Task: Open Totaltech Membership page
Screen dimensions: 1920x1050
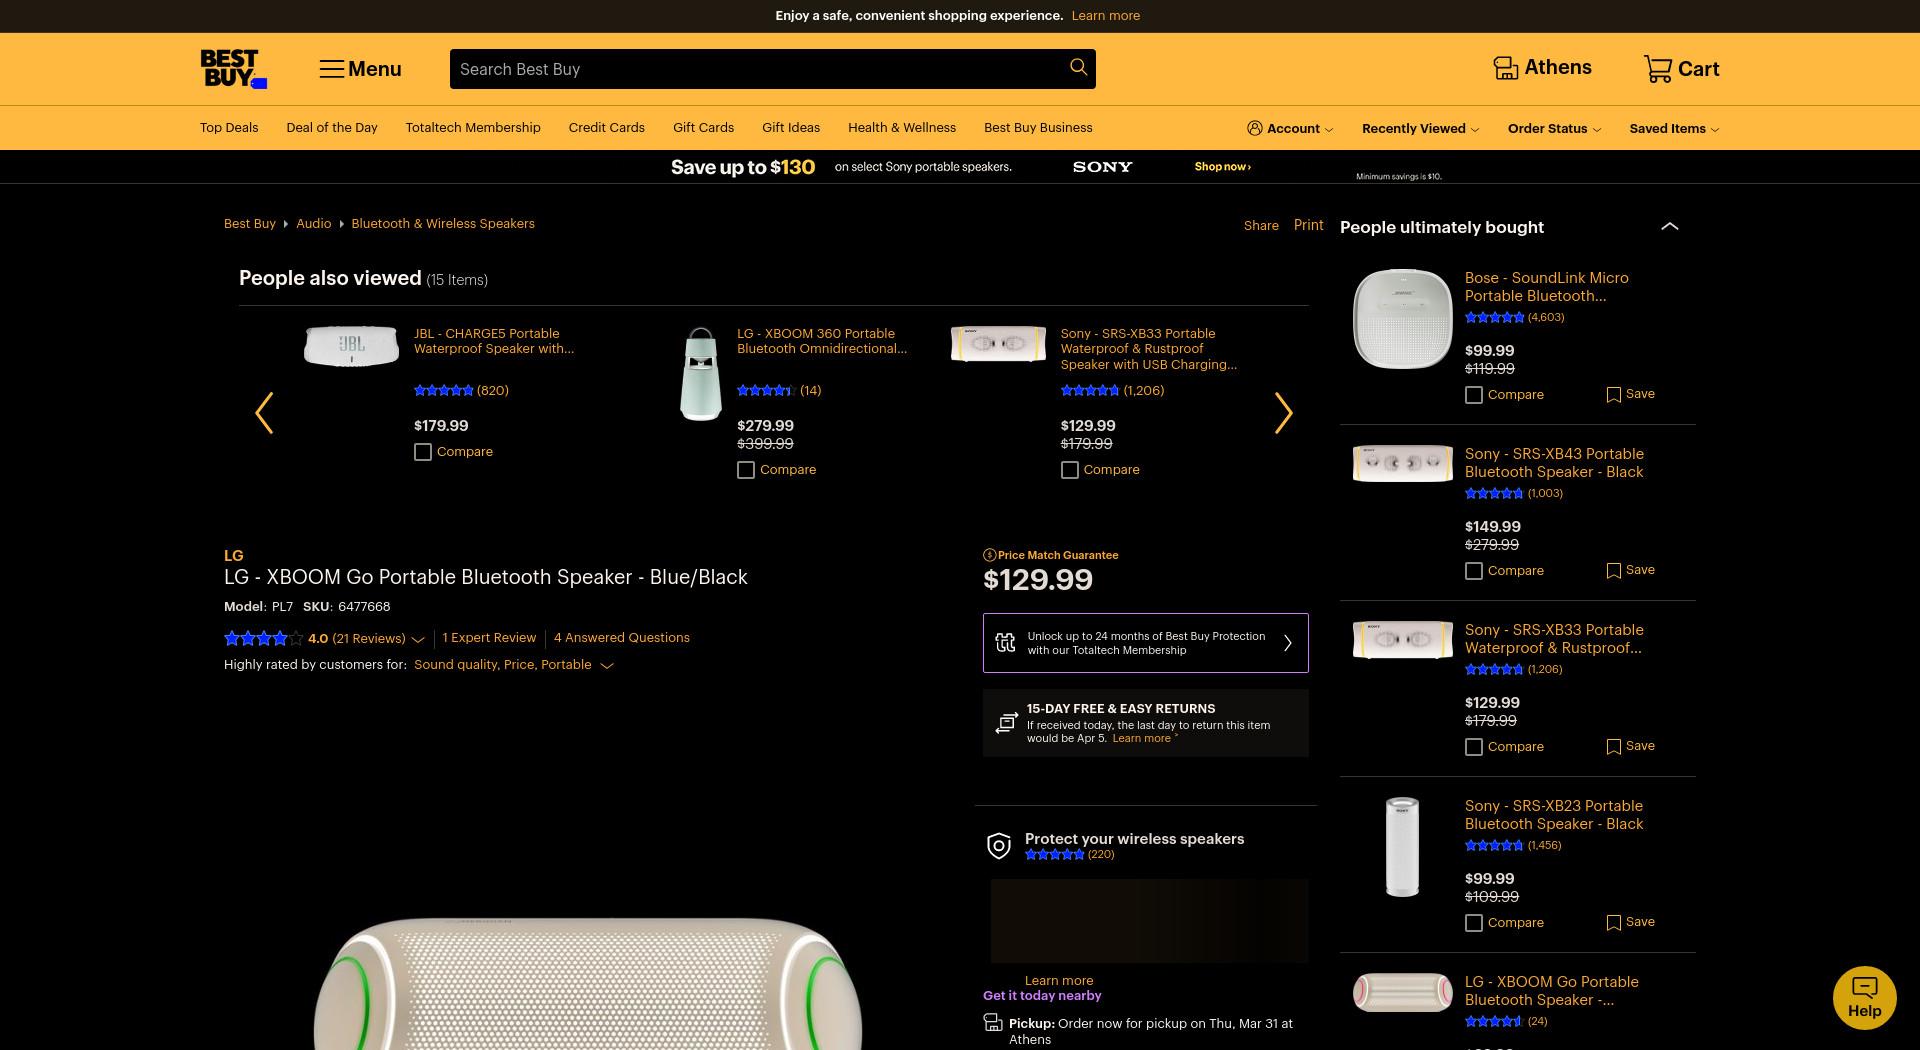Action: click(x=473, y=127)
